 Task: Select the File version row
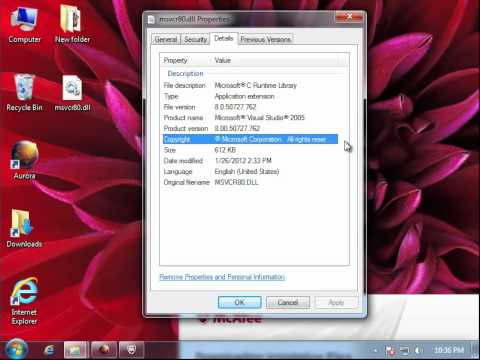tap(250, 107)
